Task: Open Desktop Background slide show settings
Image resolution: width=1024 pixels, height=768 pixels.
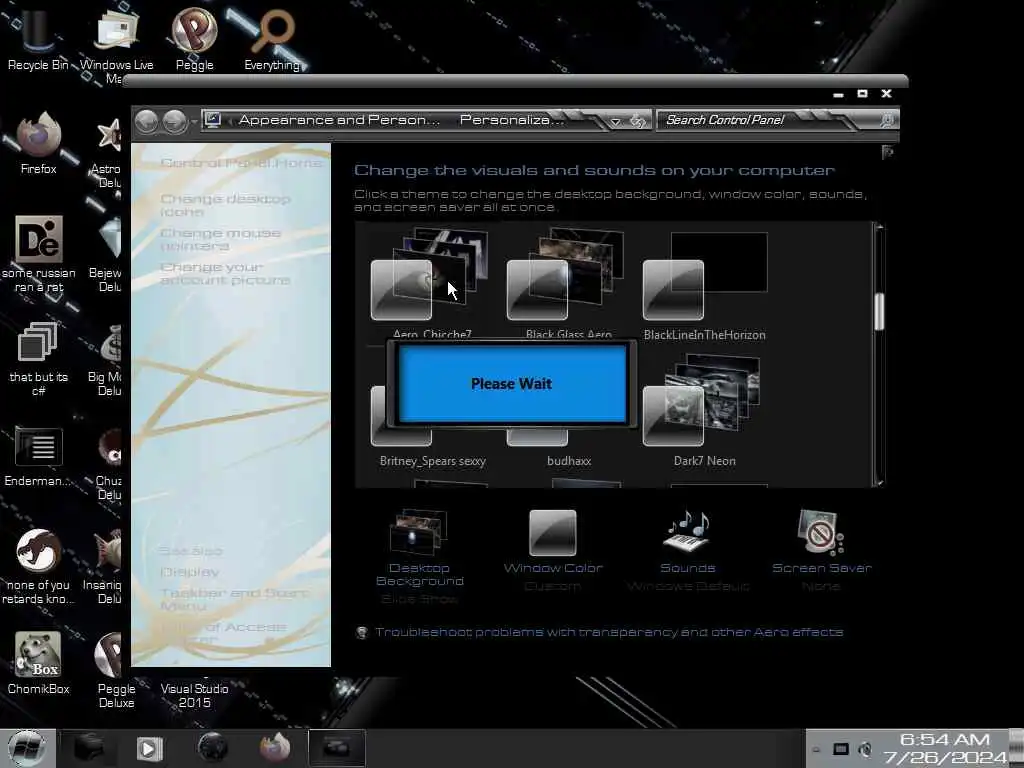Action: coord(419,556)
